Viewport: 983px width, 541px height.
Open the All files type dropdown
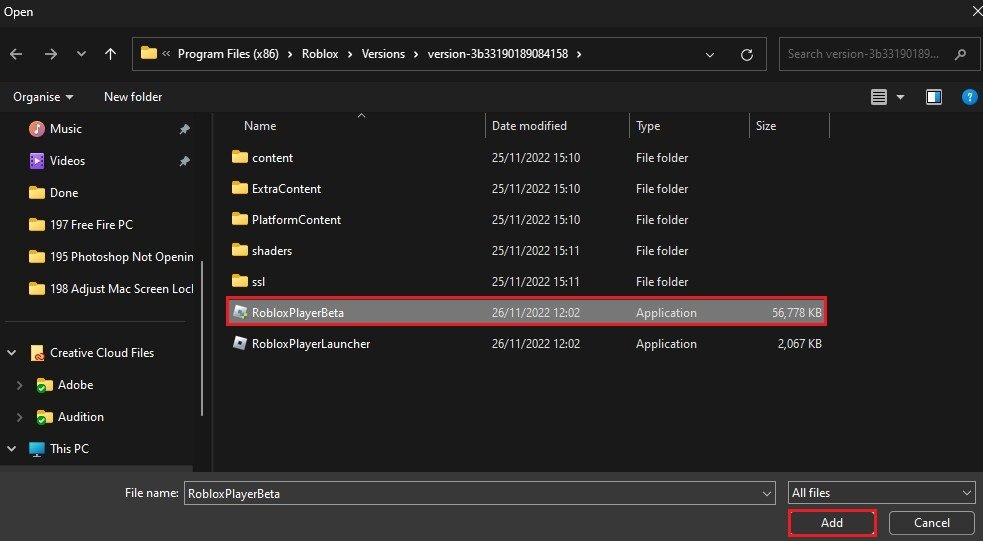pos(881,493)
